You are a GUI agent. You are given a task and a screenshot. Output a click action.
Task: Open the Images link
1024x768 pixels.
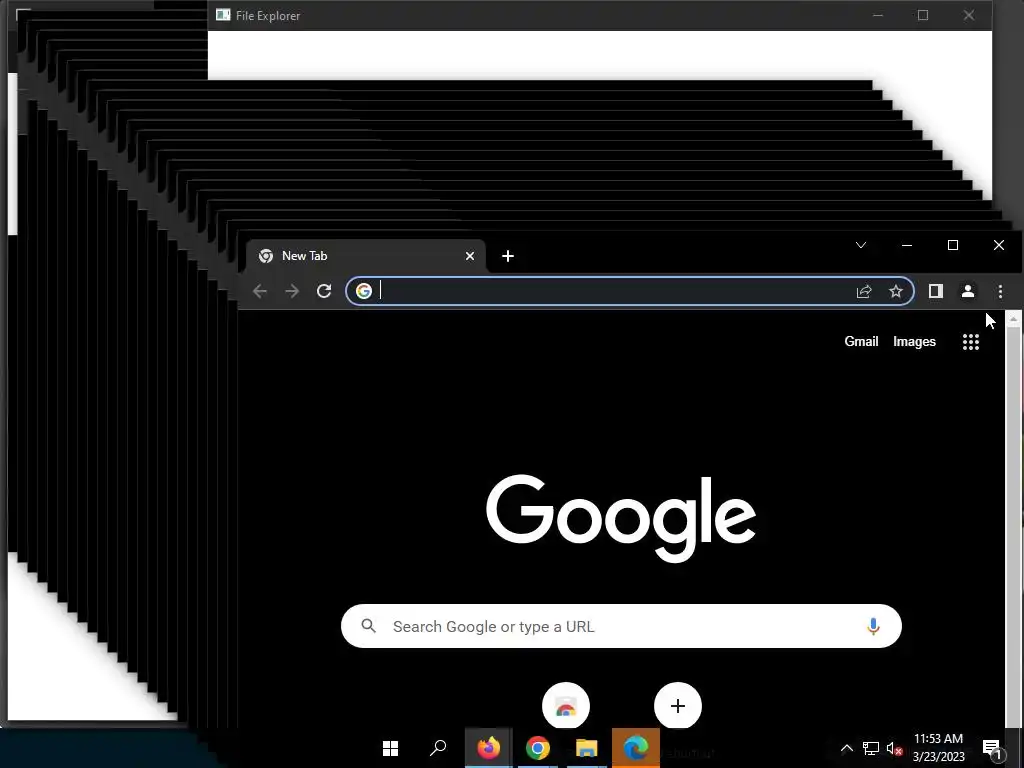point(914,342)
